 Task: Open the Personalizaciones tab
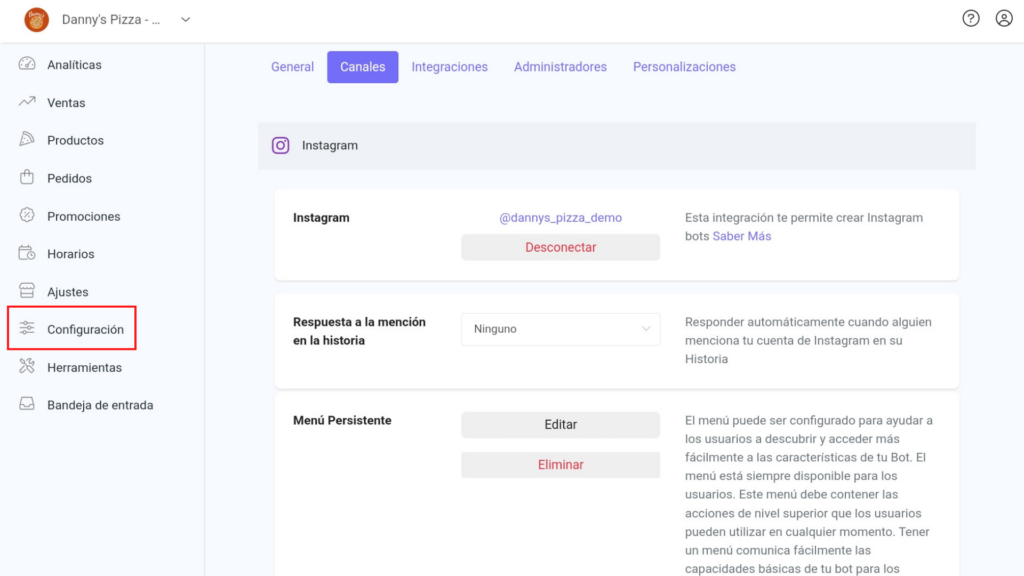click(x=684, y=67)
